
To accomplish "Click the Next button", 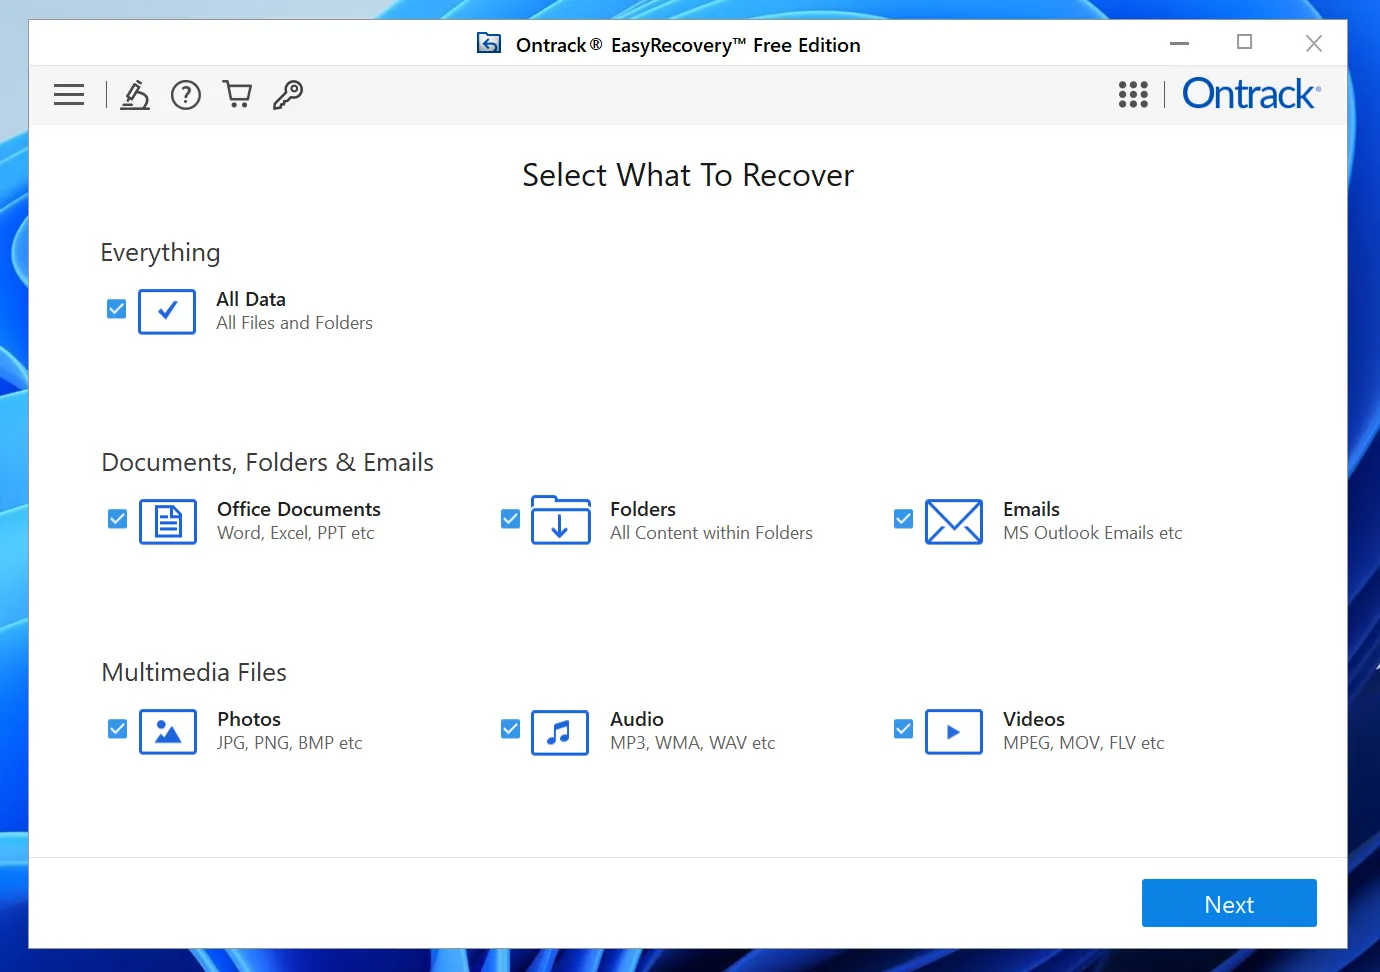I will click(1229, 904).
